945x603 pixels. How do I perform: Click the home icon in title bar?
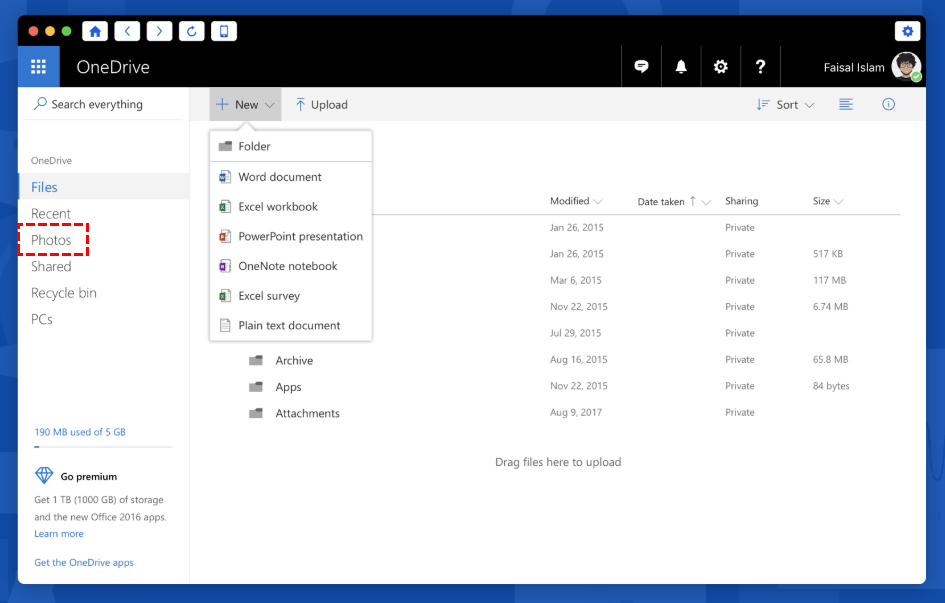click(95, 31)
